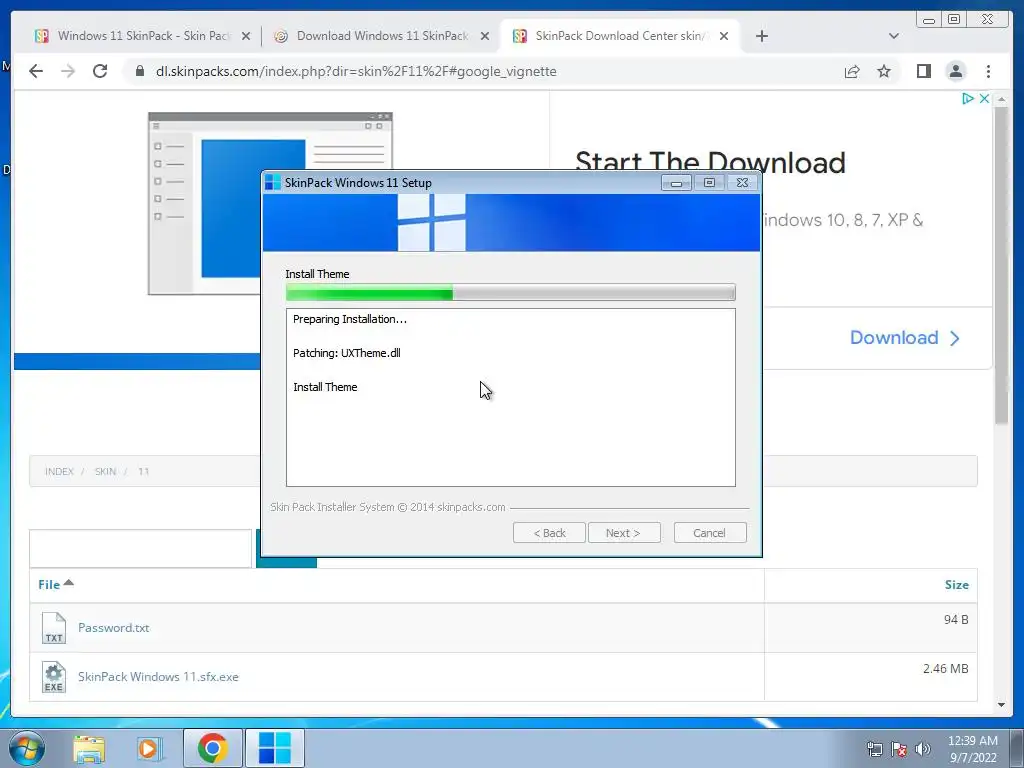Click the Back button in setup

[549, 533]
